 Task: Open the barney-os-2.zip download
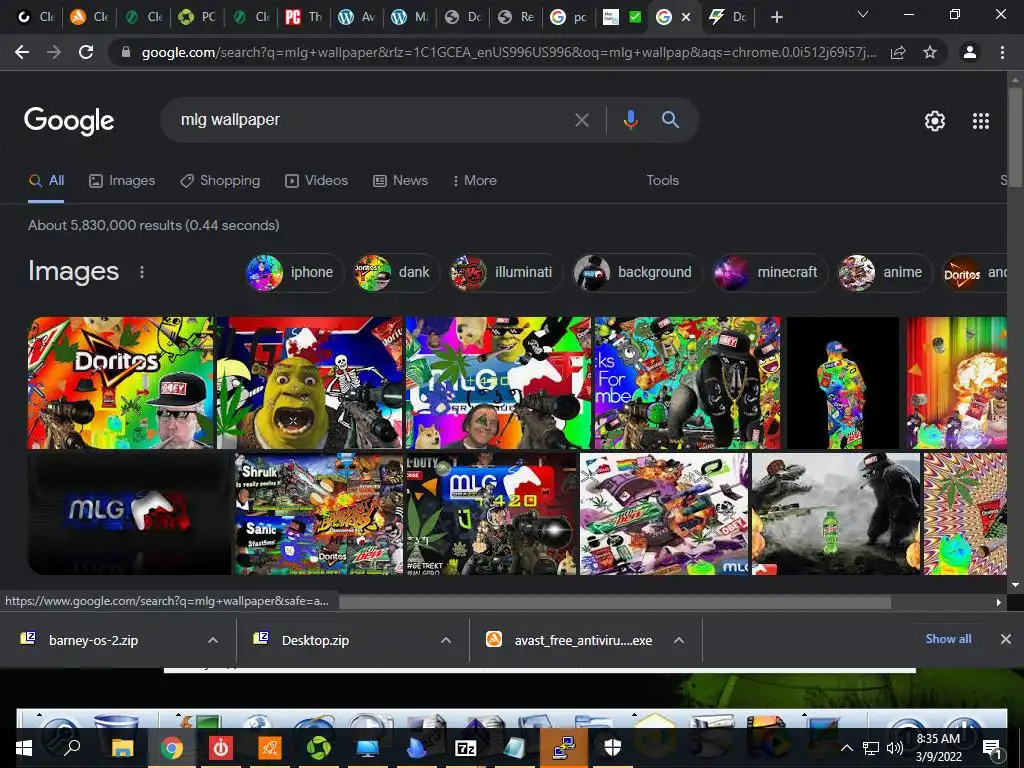point(93,640)
